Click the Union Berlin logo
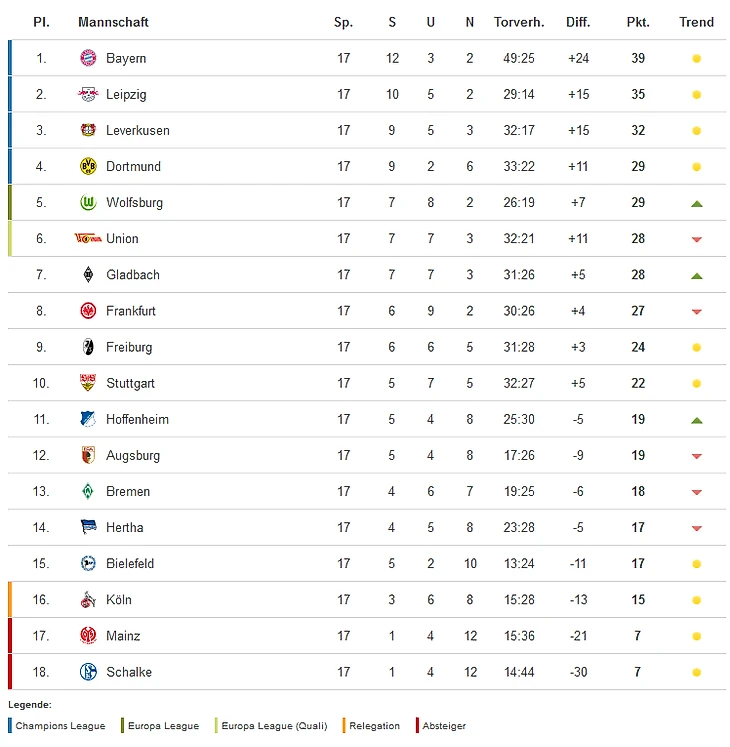Viewport: 730px width, 747px height. (88, 238)
